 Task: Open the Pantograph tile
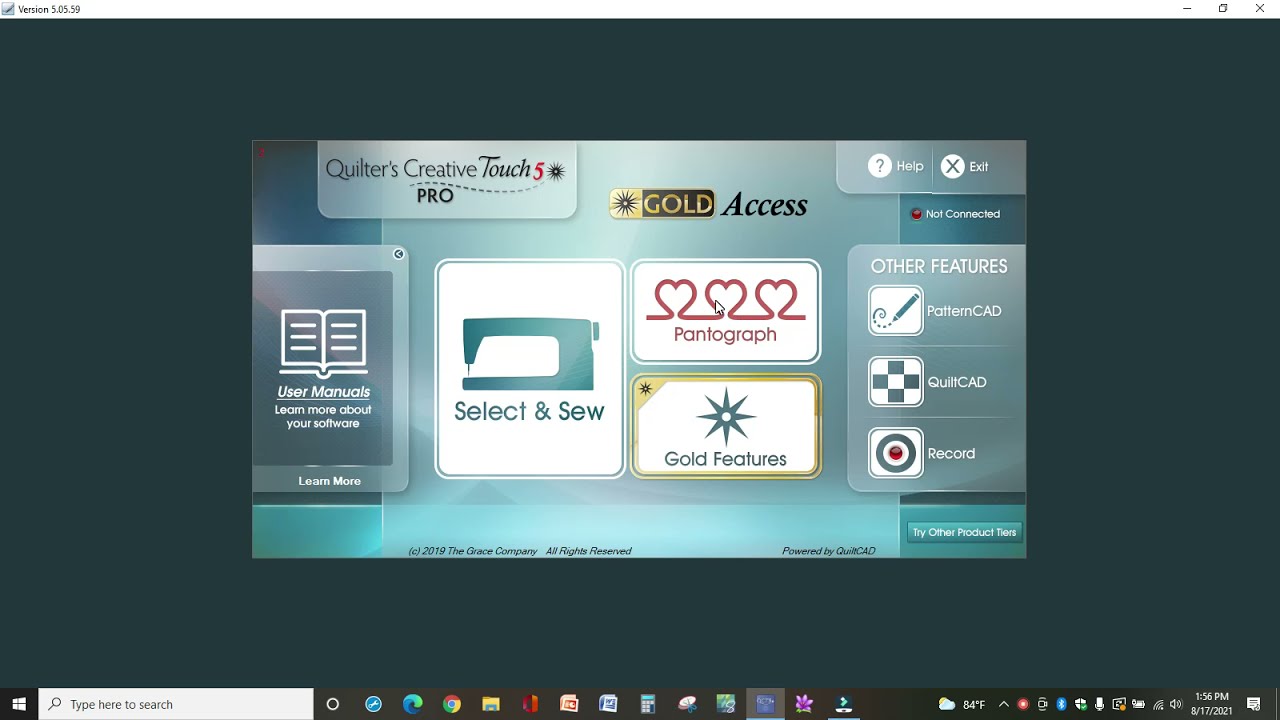pyautogui.click(x=726, y=311)
